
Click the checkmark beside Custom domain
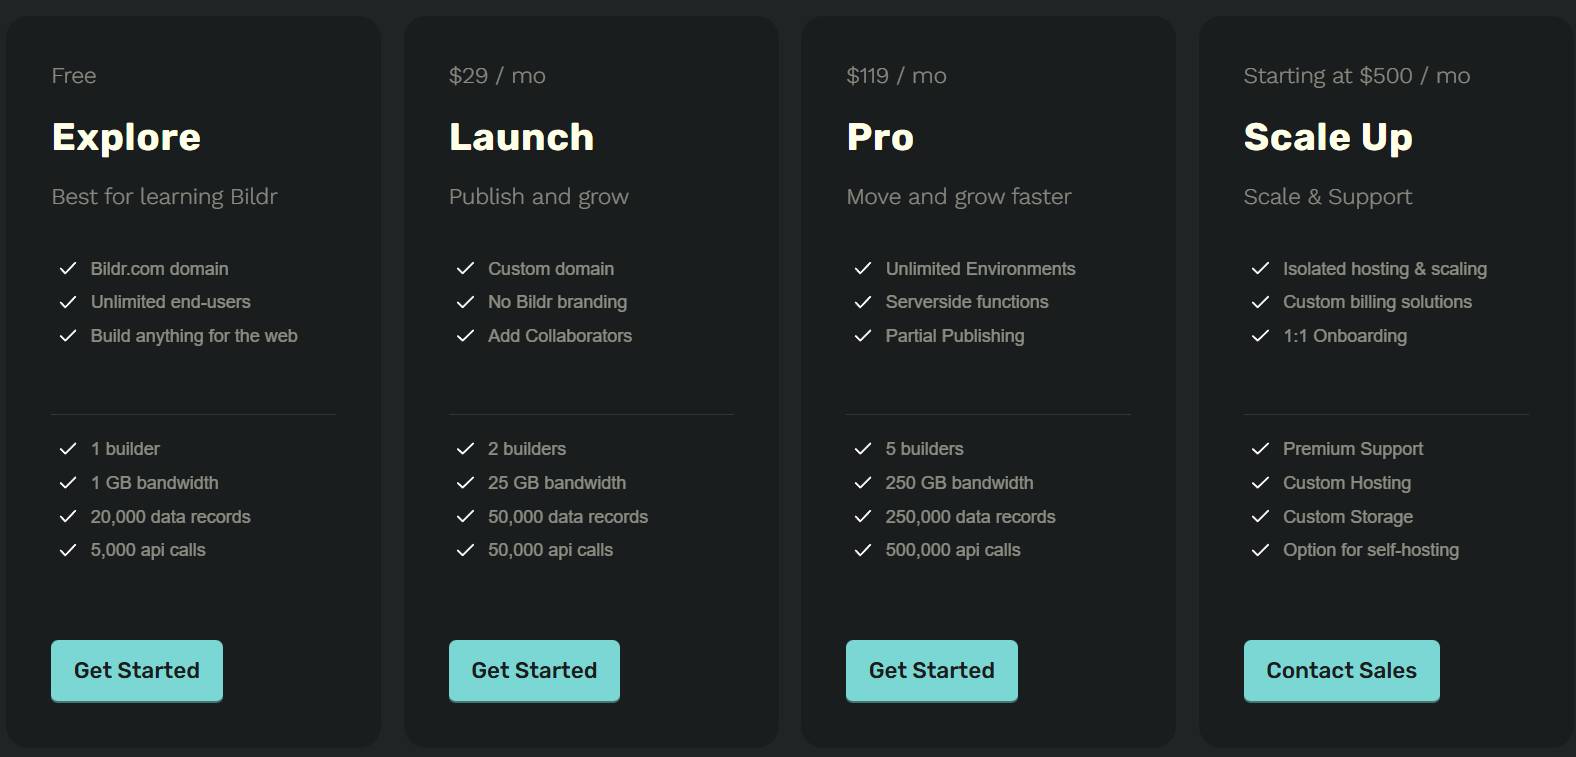[466, 268]
